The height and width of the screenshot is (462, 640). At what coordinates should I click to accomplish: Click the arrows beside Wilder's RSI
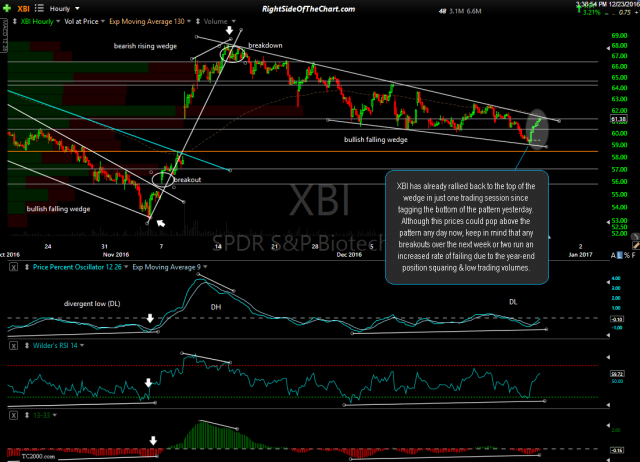coord(27,346)
